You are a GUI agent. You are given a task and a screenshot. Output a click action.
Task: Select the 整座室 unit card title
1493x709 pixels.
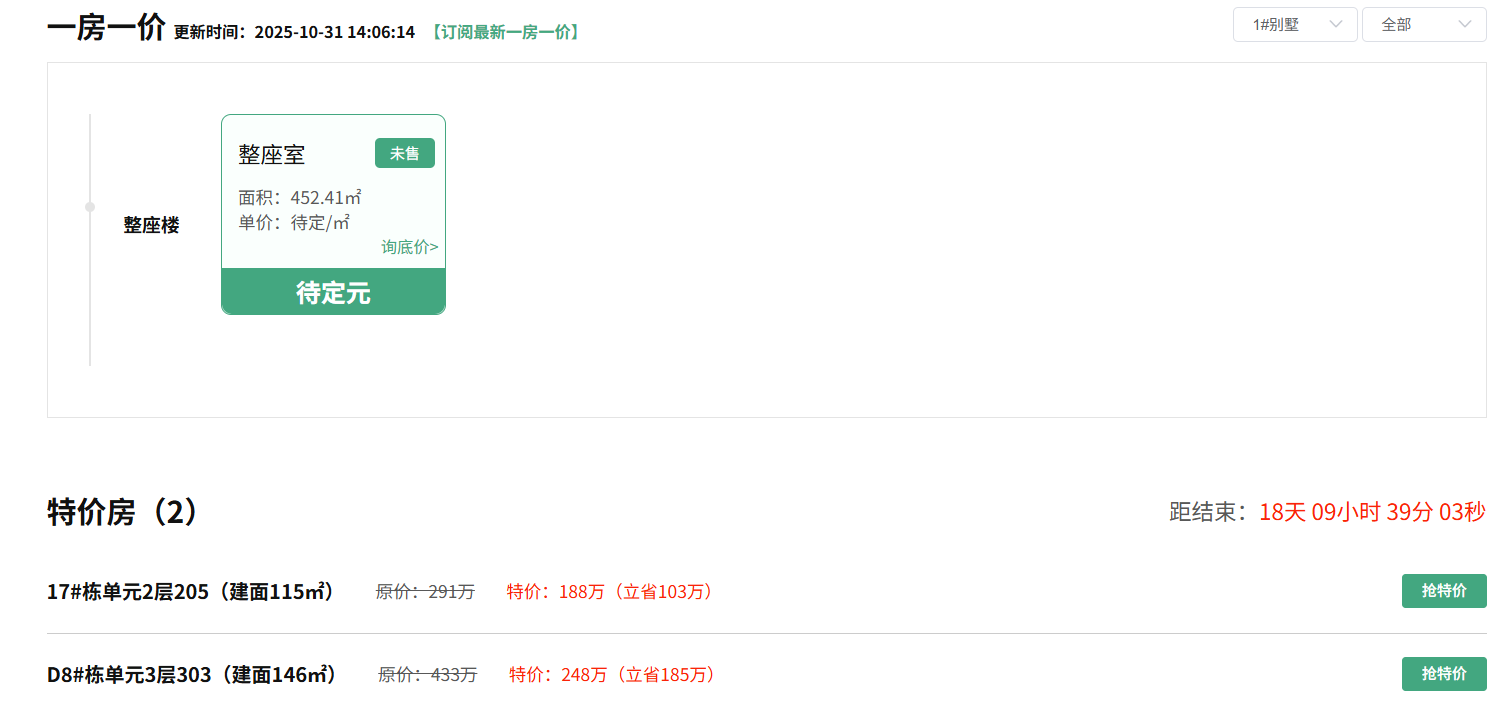(x=271, y=155)
